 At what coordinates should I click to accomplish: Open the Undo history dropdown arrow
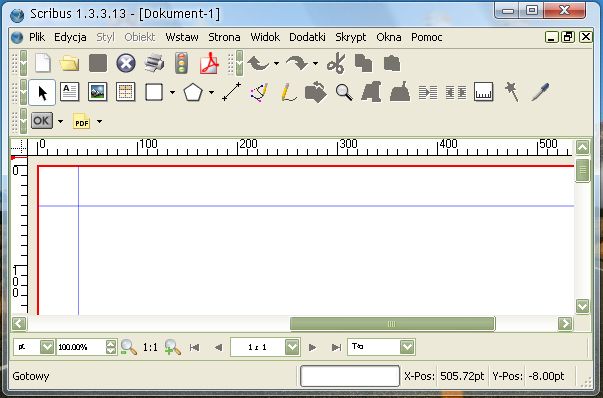pyautogui.click(x=277, y=63)
